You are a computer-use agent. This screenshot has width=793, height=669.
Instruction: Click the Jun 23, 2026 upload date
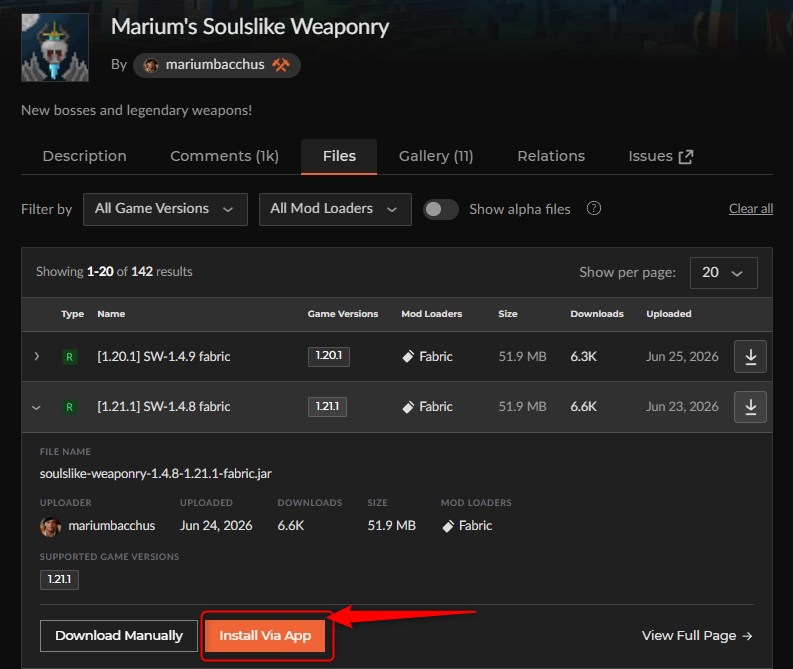click(682, 407)
